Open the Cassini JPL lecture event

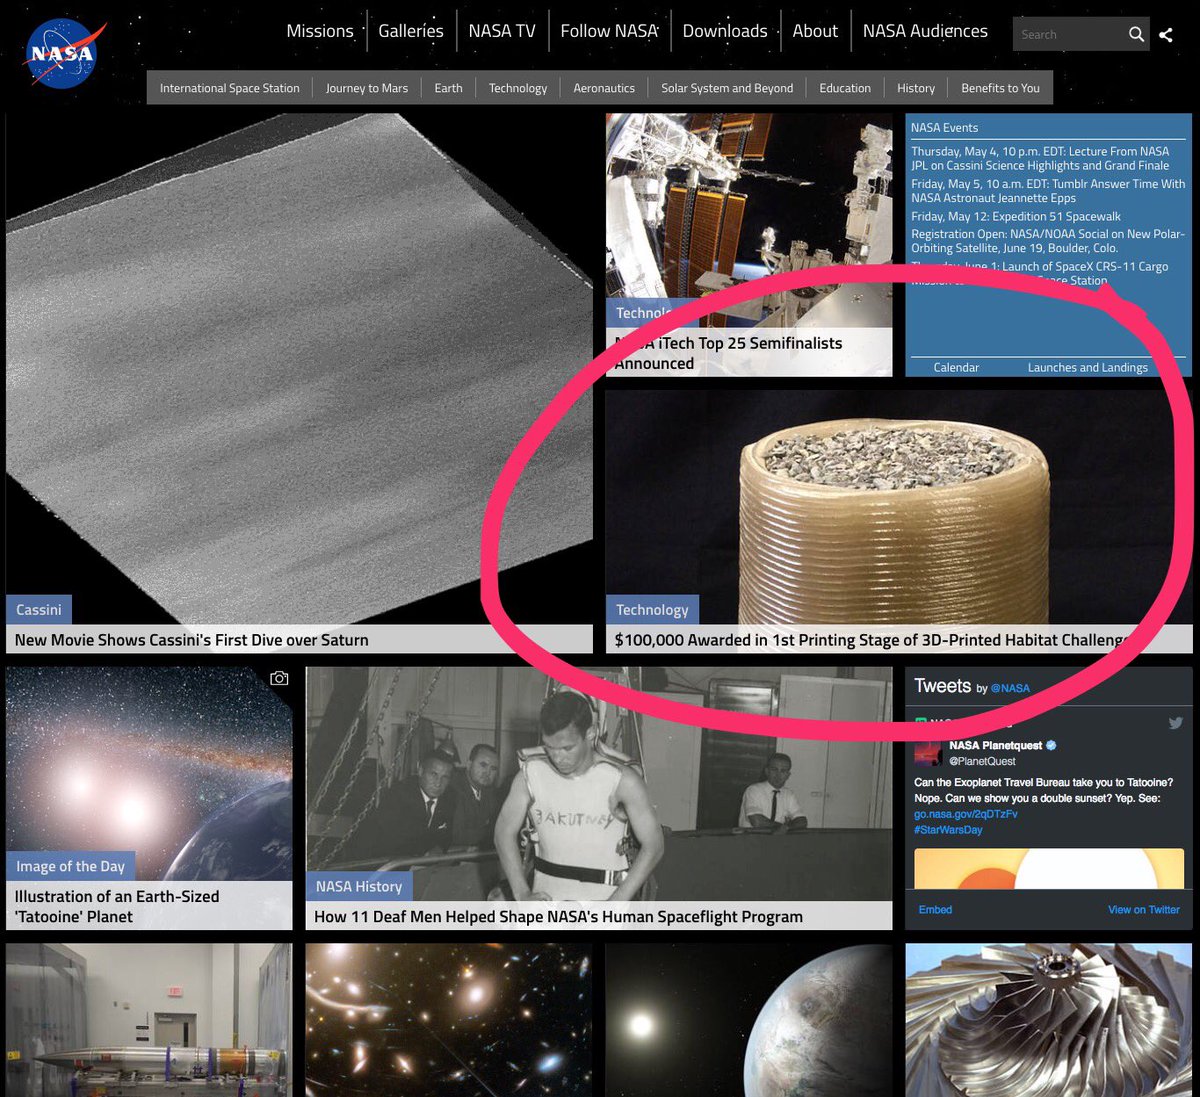(x=1040, y=158)
